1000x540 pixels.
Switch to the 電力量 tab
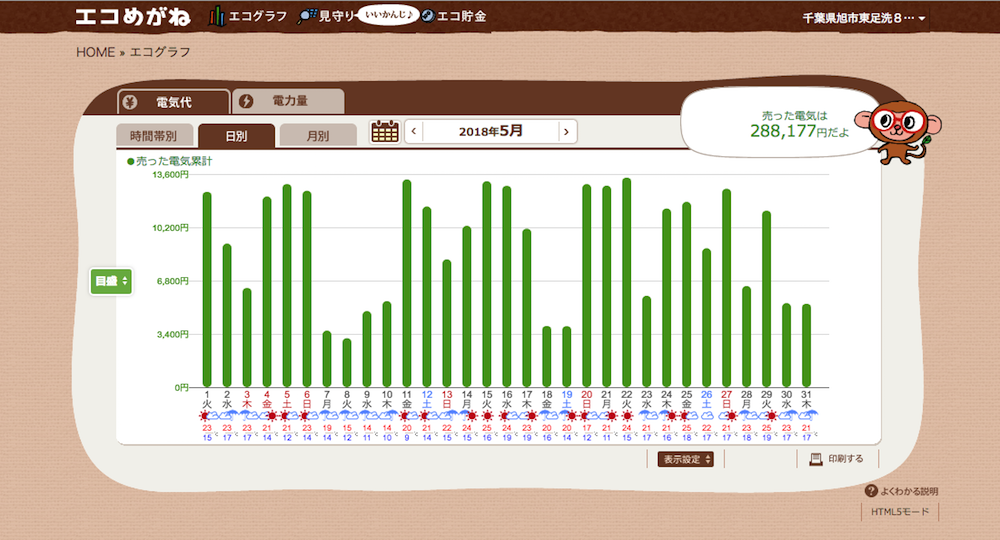[288, 101]
